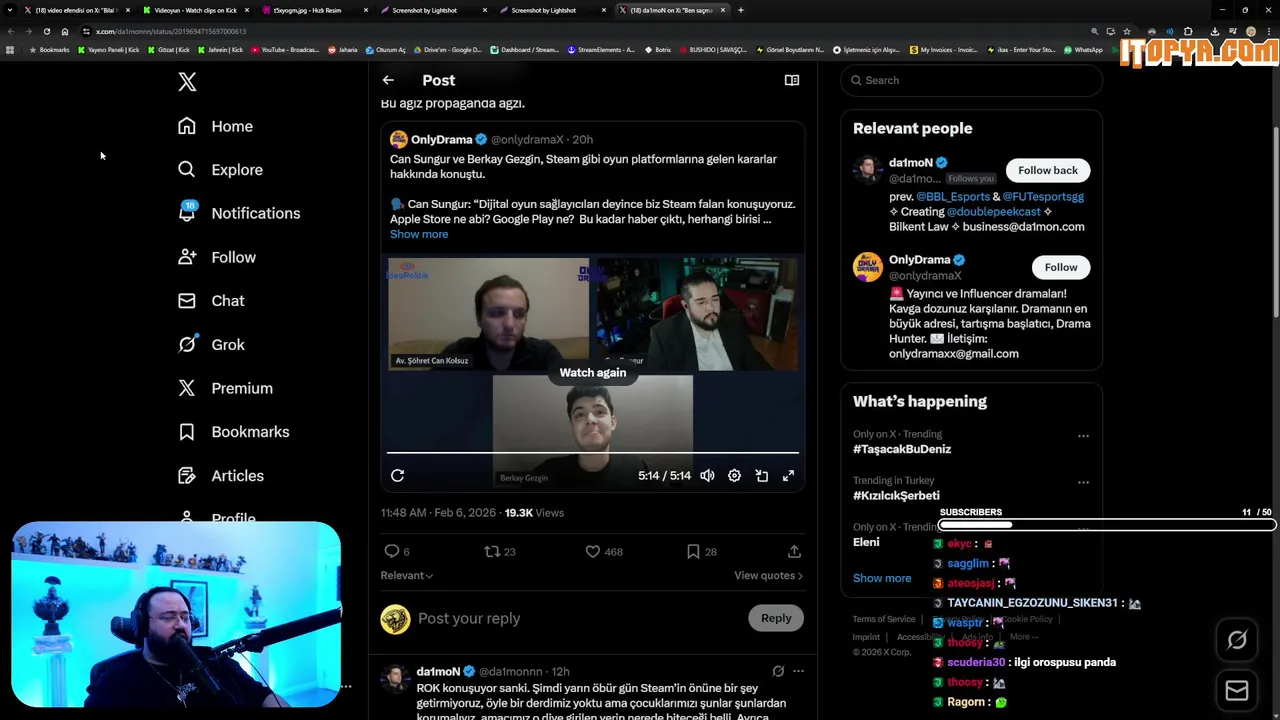1280x720 pixels.
Task: Share the post using upload icon
Action: (x=794, y=551)
